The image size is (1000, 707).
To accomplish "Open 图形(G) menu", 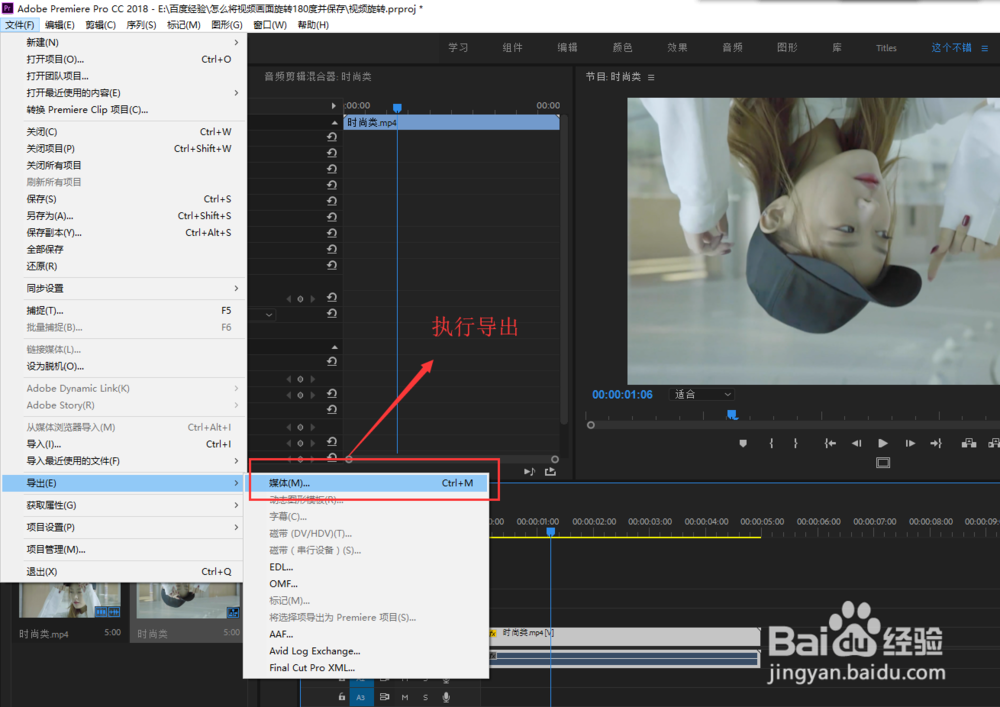I will (x=227, y=25).
